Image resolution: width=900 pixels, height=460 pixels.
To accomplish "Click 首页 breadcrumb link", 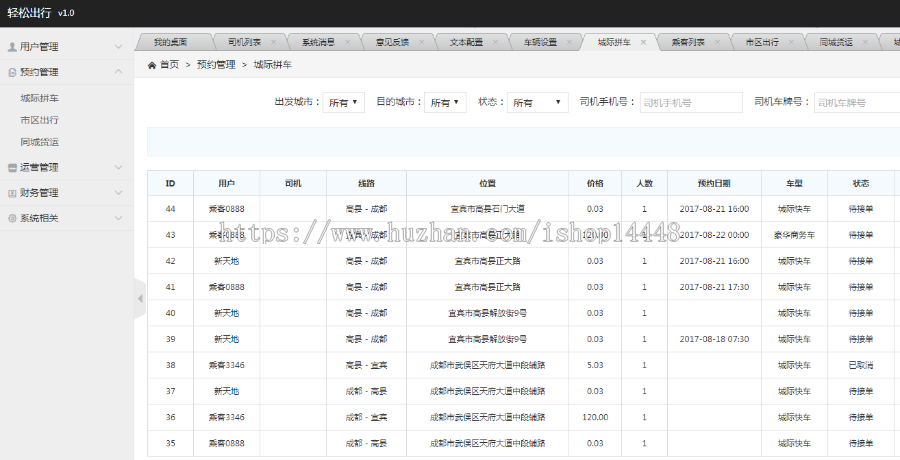I will click(x=169, y=65).
